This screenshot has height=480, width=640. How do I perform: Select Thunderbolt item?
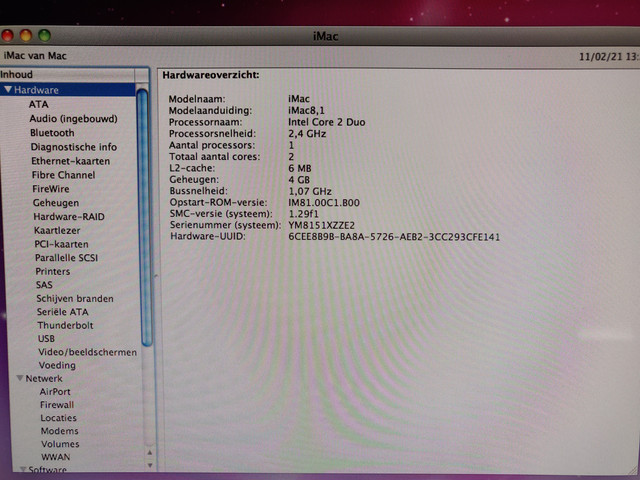point(65,326)
